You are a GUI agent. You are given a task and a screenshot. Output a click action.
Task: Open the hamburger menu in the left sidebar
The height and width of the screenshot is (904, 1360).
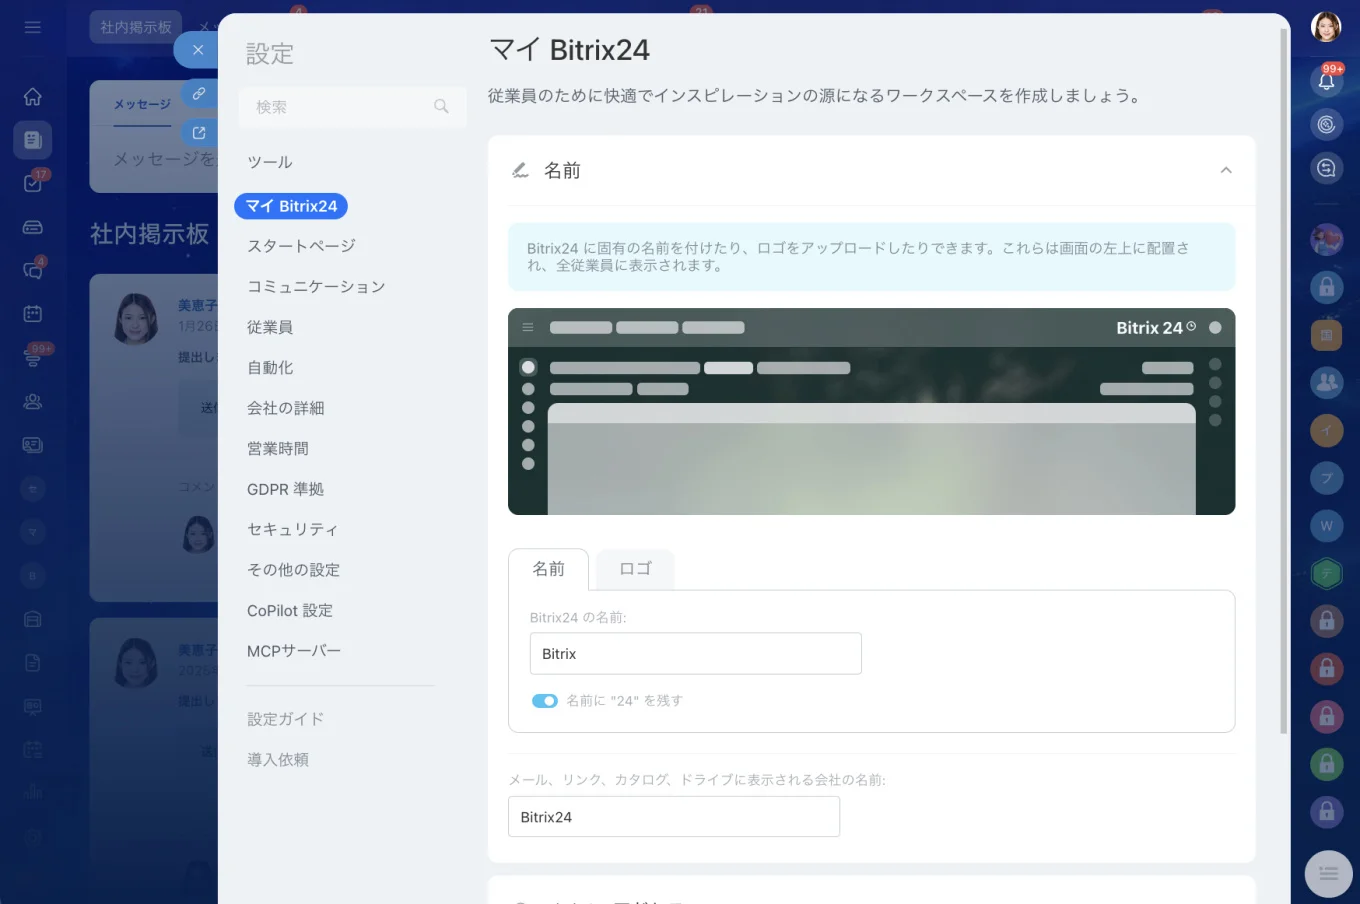33,27
